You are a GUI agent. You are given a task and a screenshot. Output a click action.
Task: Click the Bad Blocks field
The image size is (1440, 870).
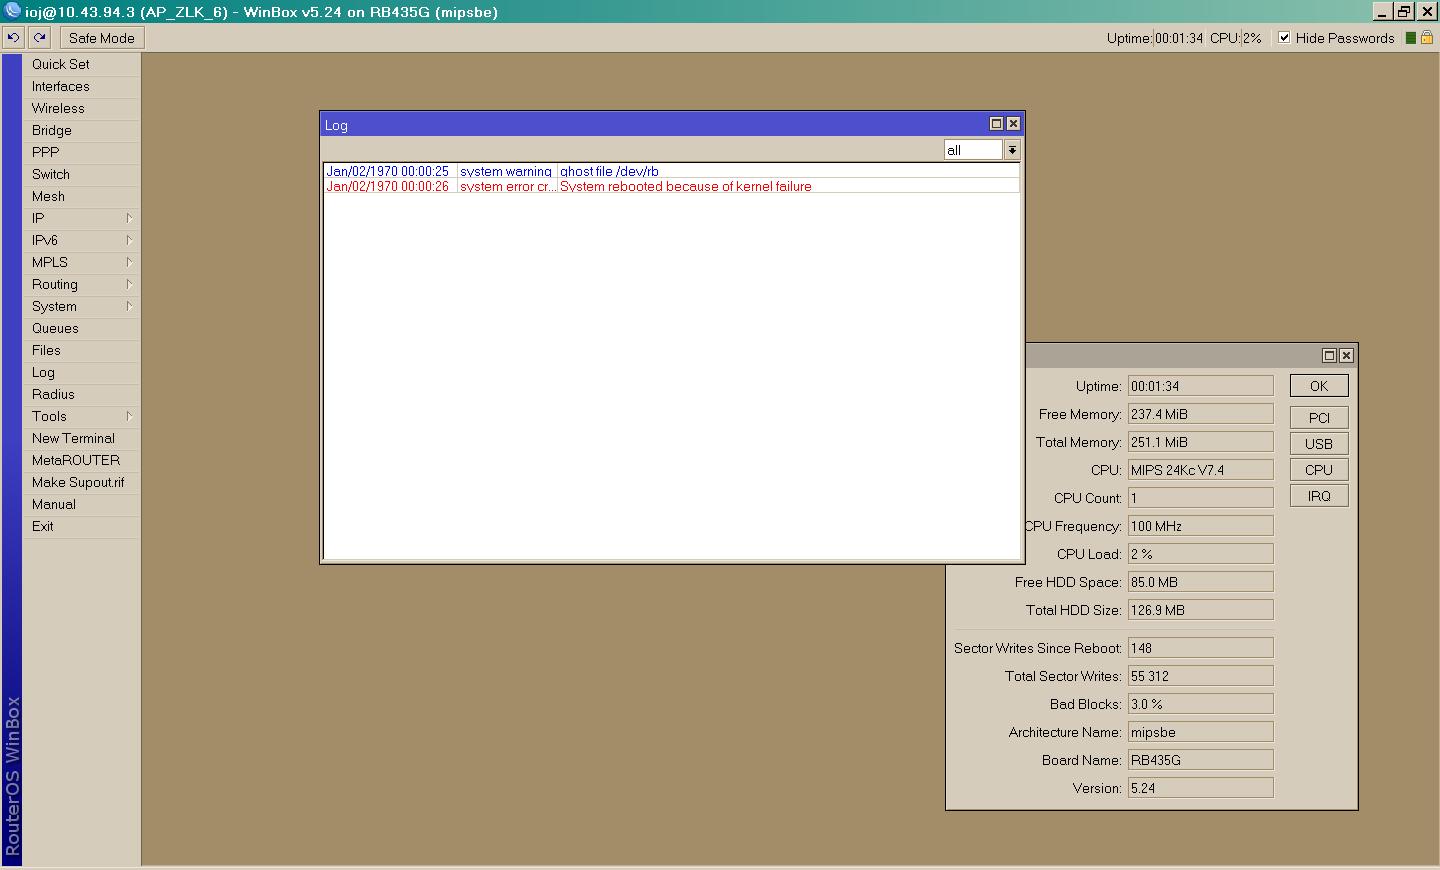pyautogui.click(x=1200, y=704)
